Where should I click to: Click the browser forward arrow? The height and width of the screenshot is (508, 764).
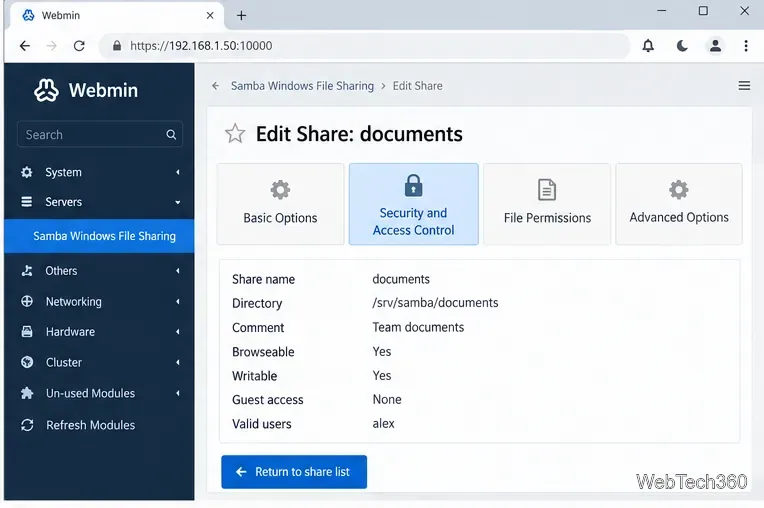tap(51, 46)
